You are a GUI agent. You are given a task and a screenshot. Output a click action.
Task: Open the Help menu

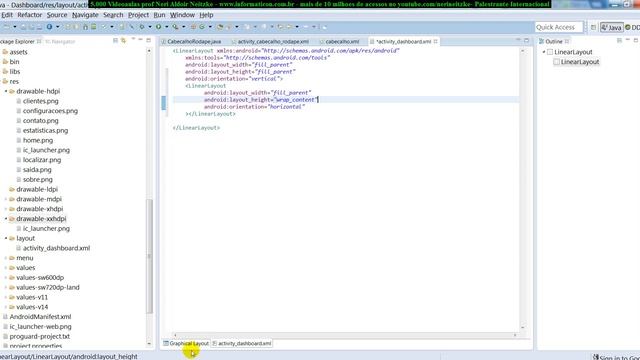click(x=206, y=15)
